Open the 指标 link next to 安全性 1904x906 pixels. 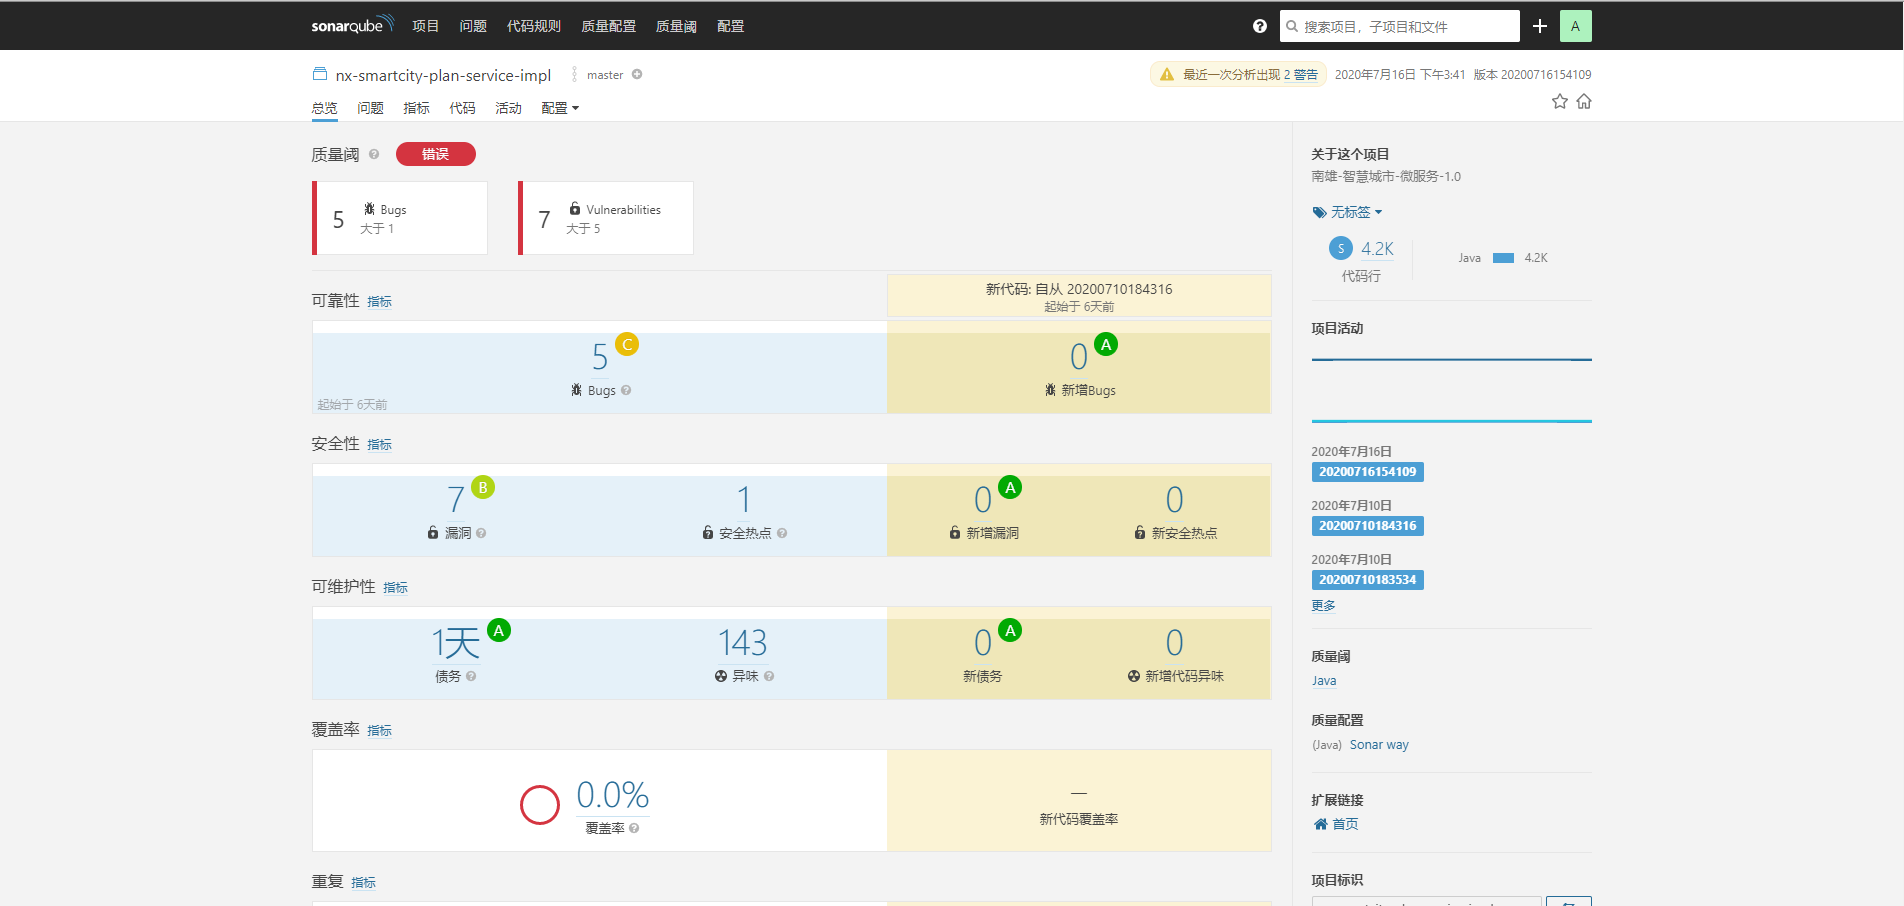(380, 445)
